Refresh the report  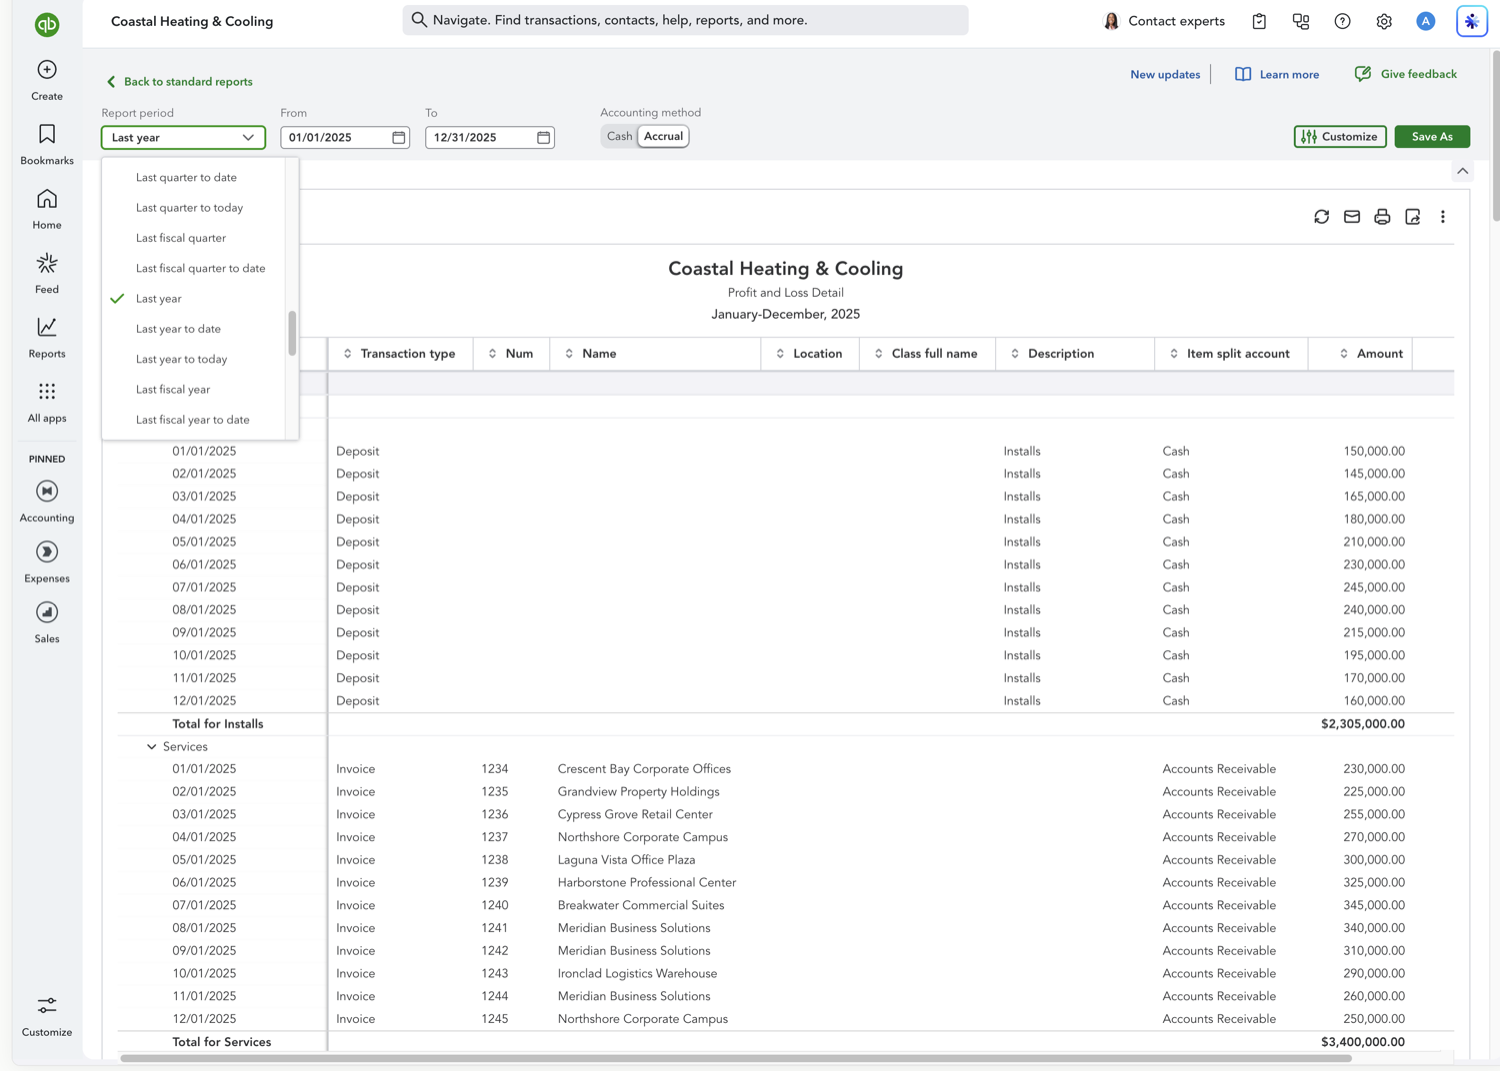[1322, 217]
